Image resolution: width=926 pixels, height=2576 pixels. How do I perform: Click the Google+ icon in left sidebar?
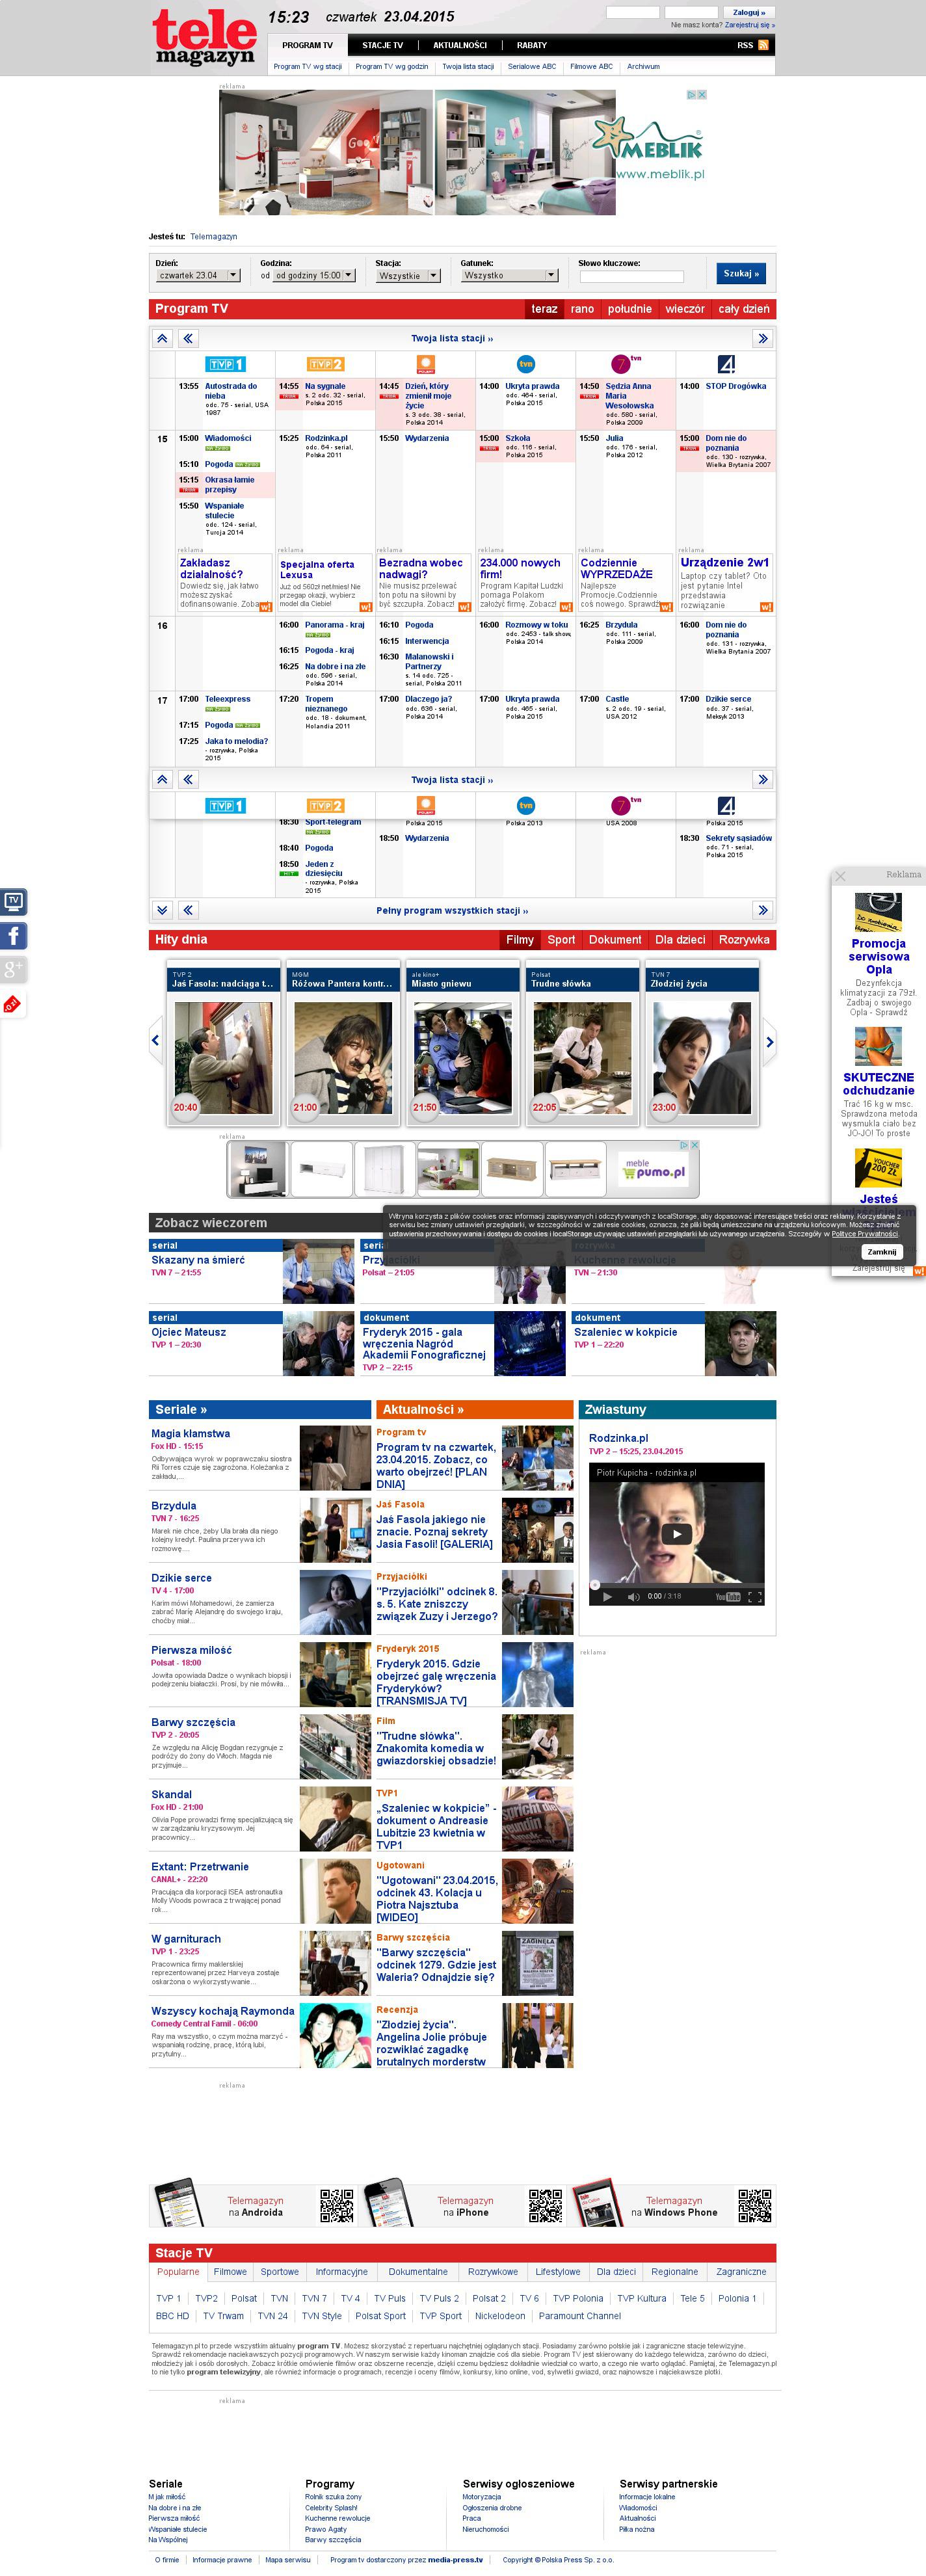(x=14, y=968)
